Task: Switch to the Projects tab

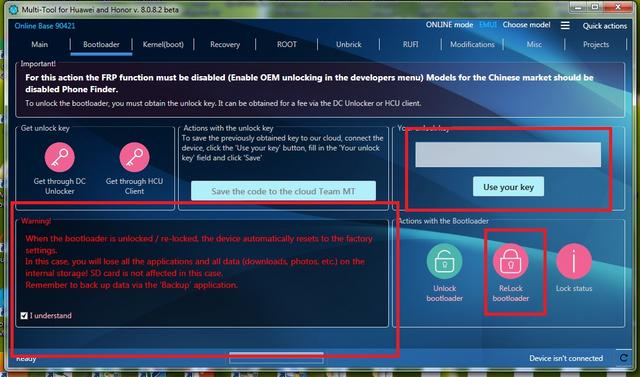Action: pos(596,44)
